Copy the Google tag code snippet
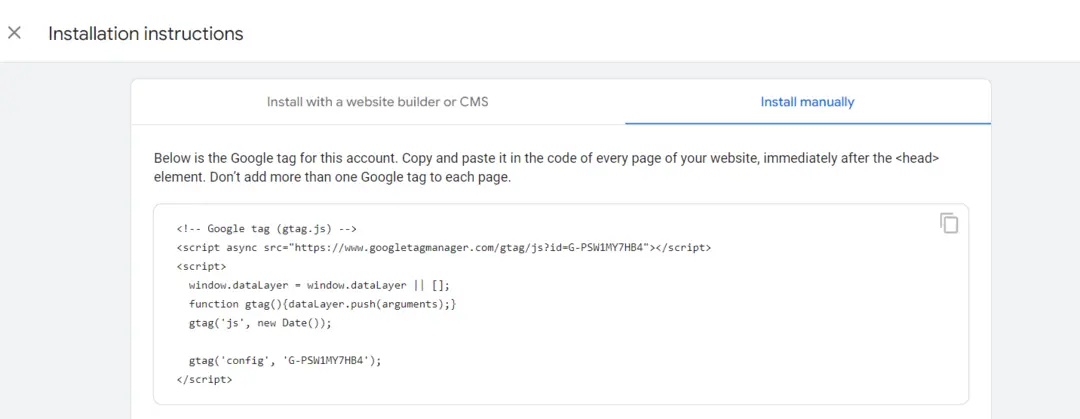 tap(949, 223)
